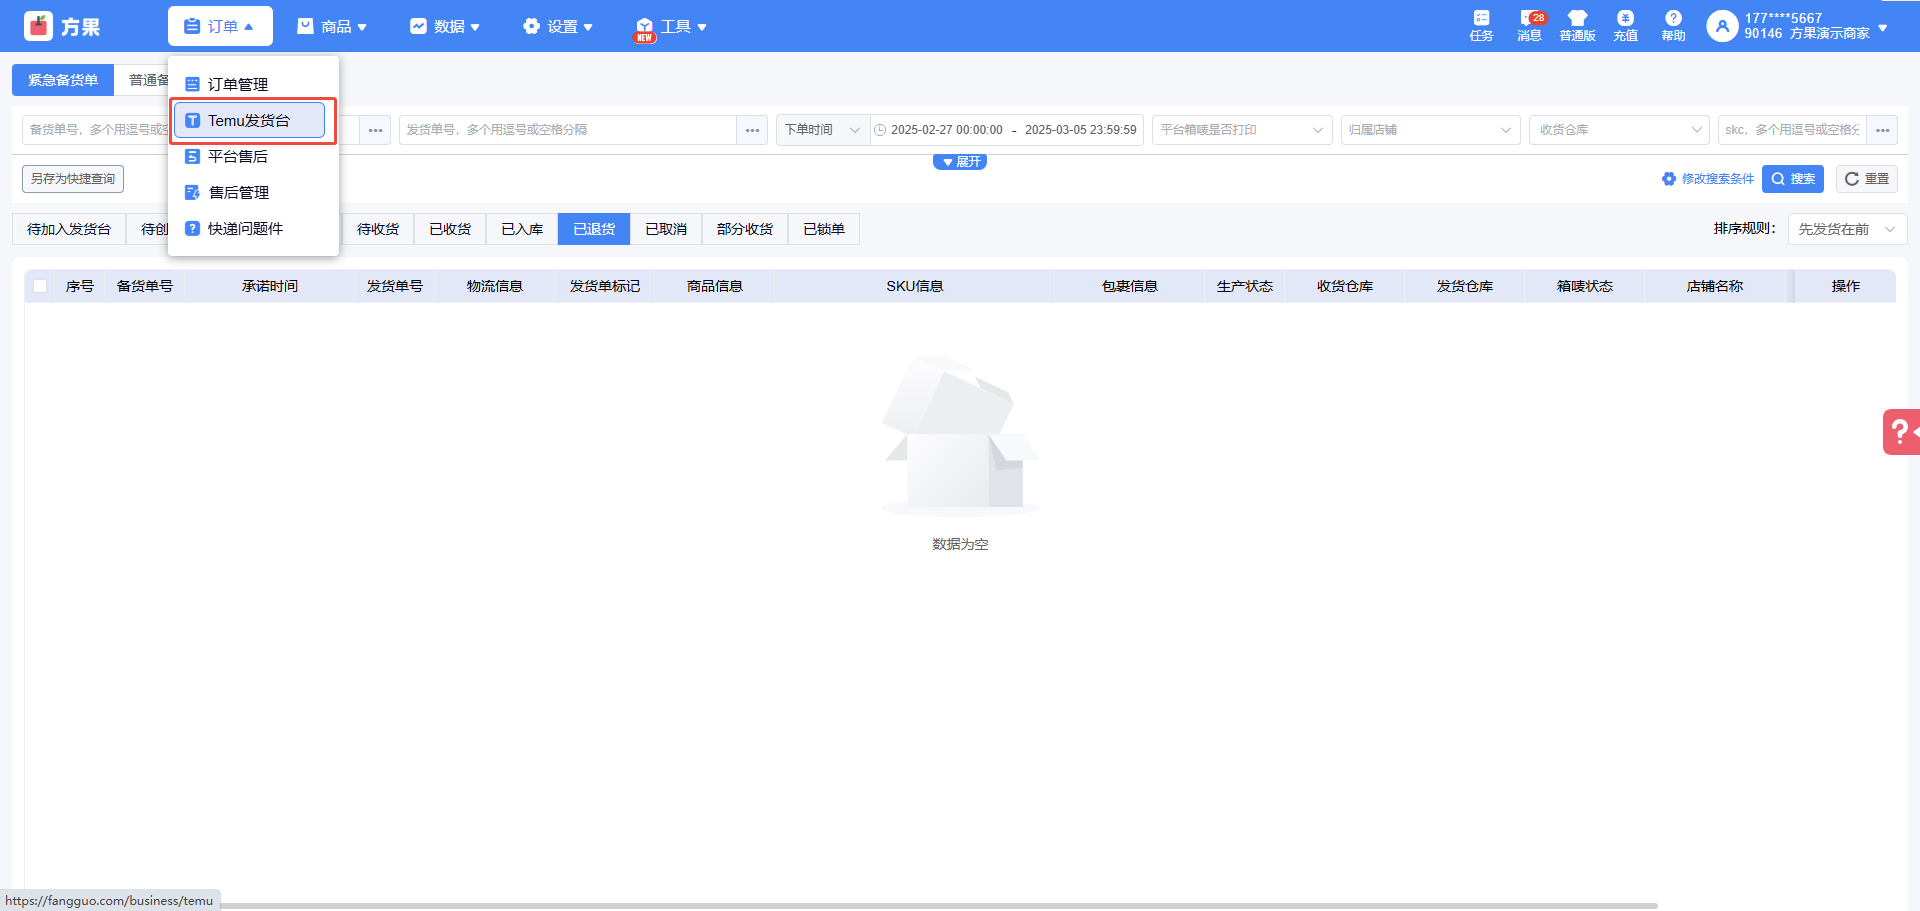Image resolution: width=1920 pixels, height=911 pixels.
Task: Click the 普通版 version icon
Action: point(1577,25)
